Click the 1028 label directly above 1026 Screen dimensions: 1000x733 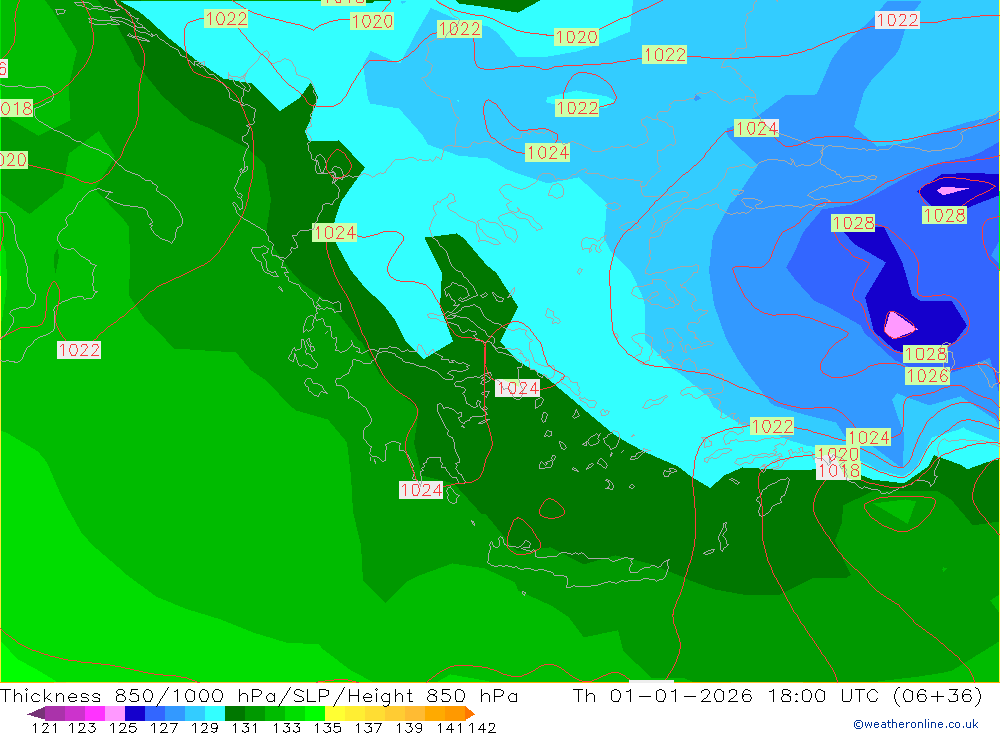coord(925,354)
